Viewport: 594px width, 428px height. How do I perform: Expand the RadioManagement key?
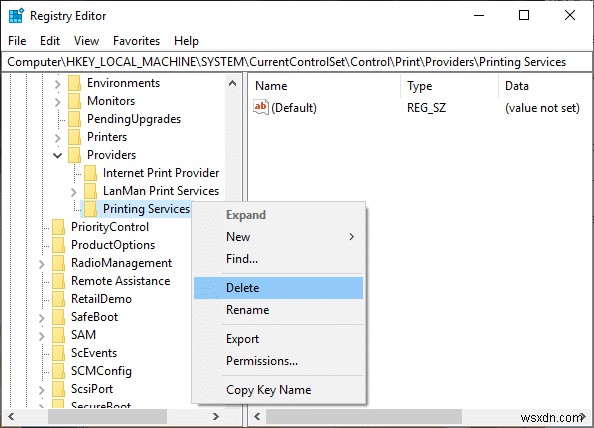tap(42, 264)
